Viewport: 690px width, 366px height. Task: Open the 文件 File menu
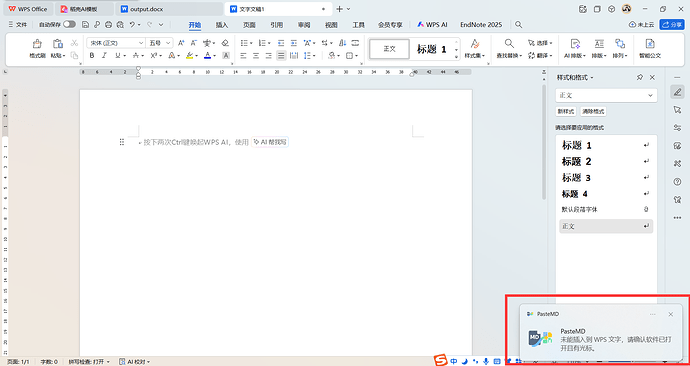pos(18,25)
